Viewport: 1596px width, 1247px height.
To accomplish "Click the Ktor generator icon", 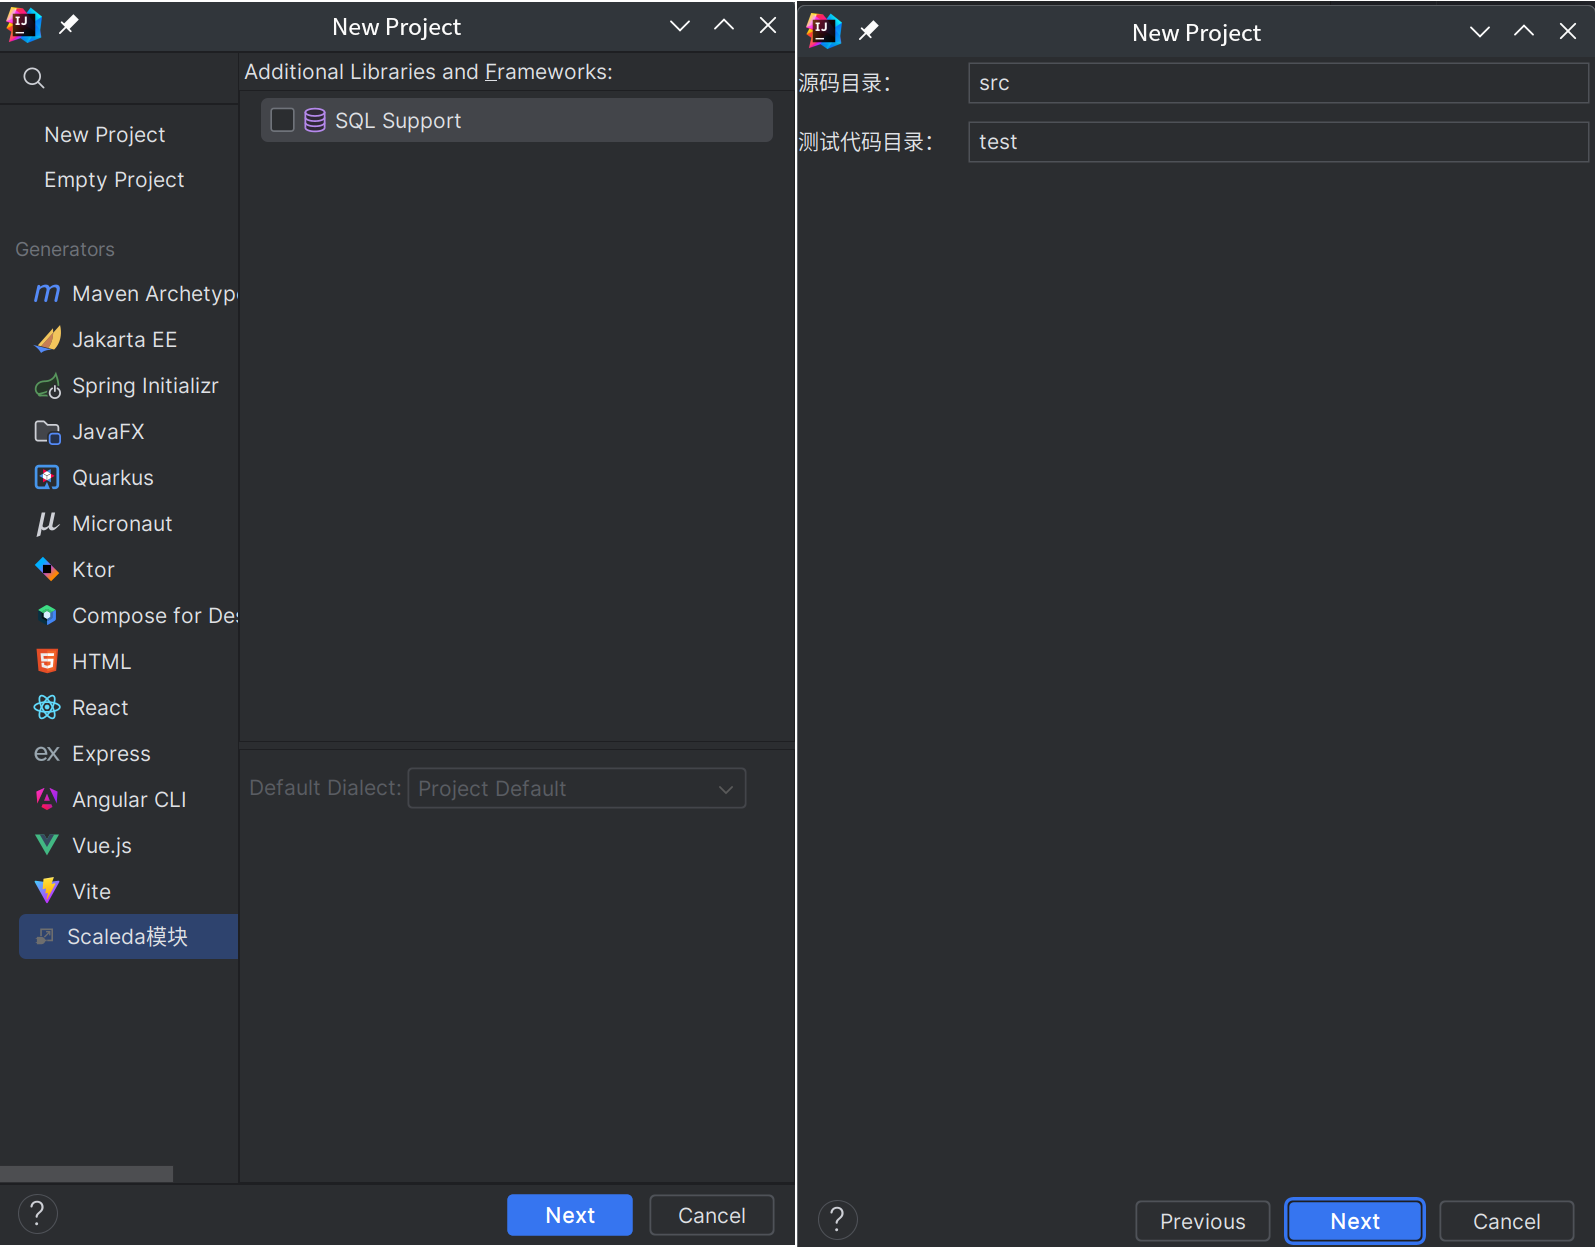I will click(47, 569).
